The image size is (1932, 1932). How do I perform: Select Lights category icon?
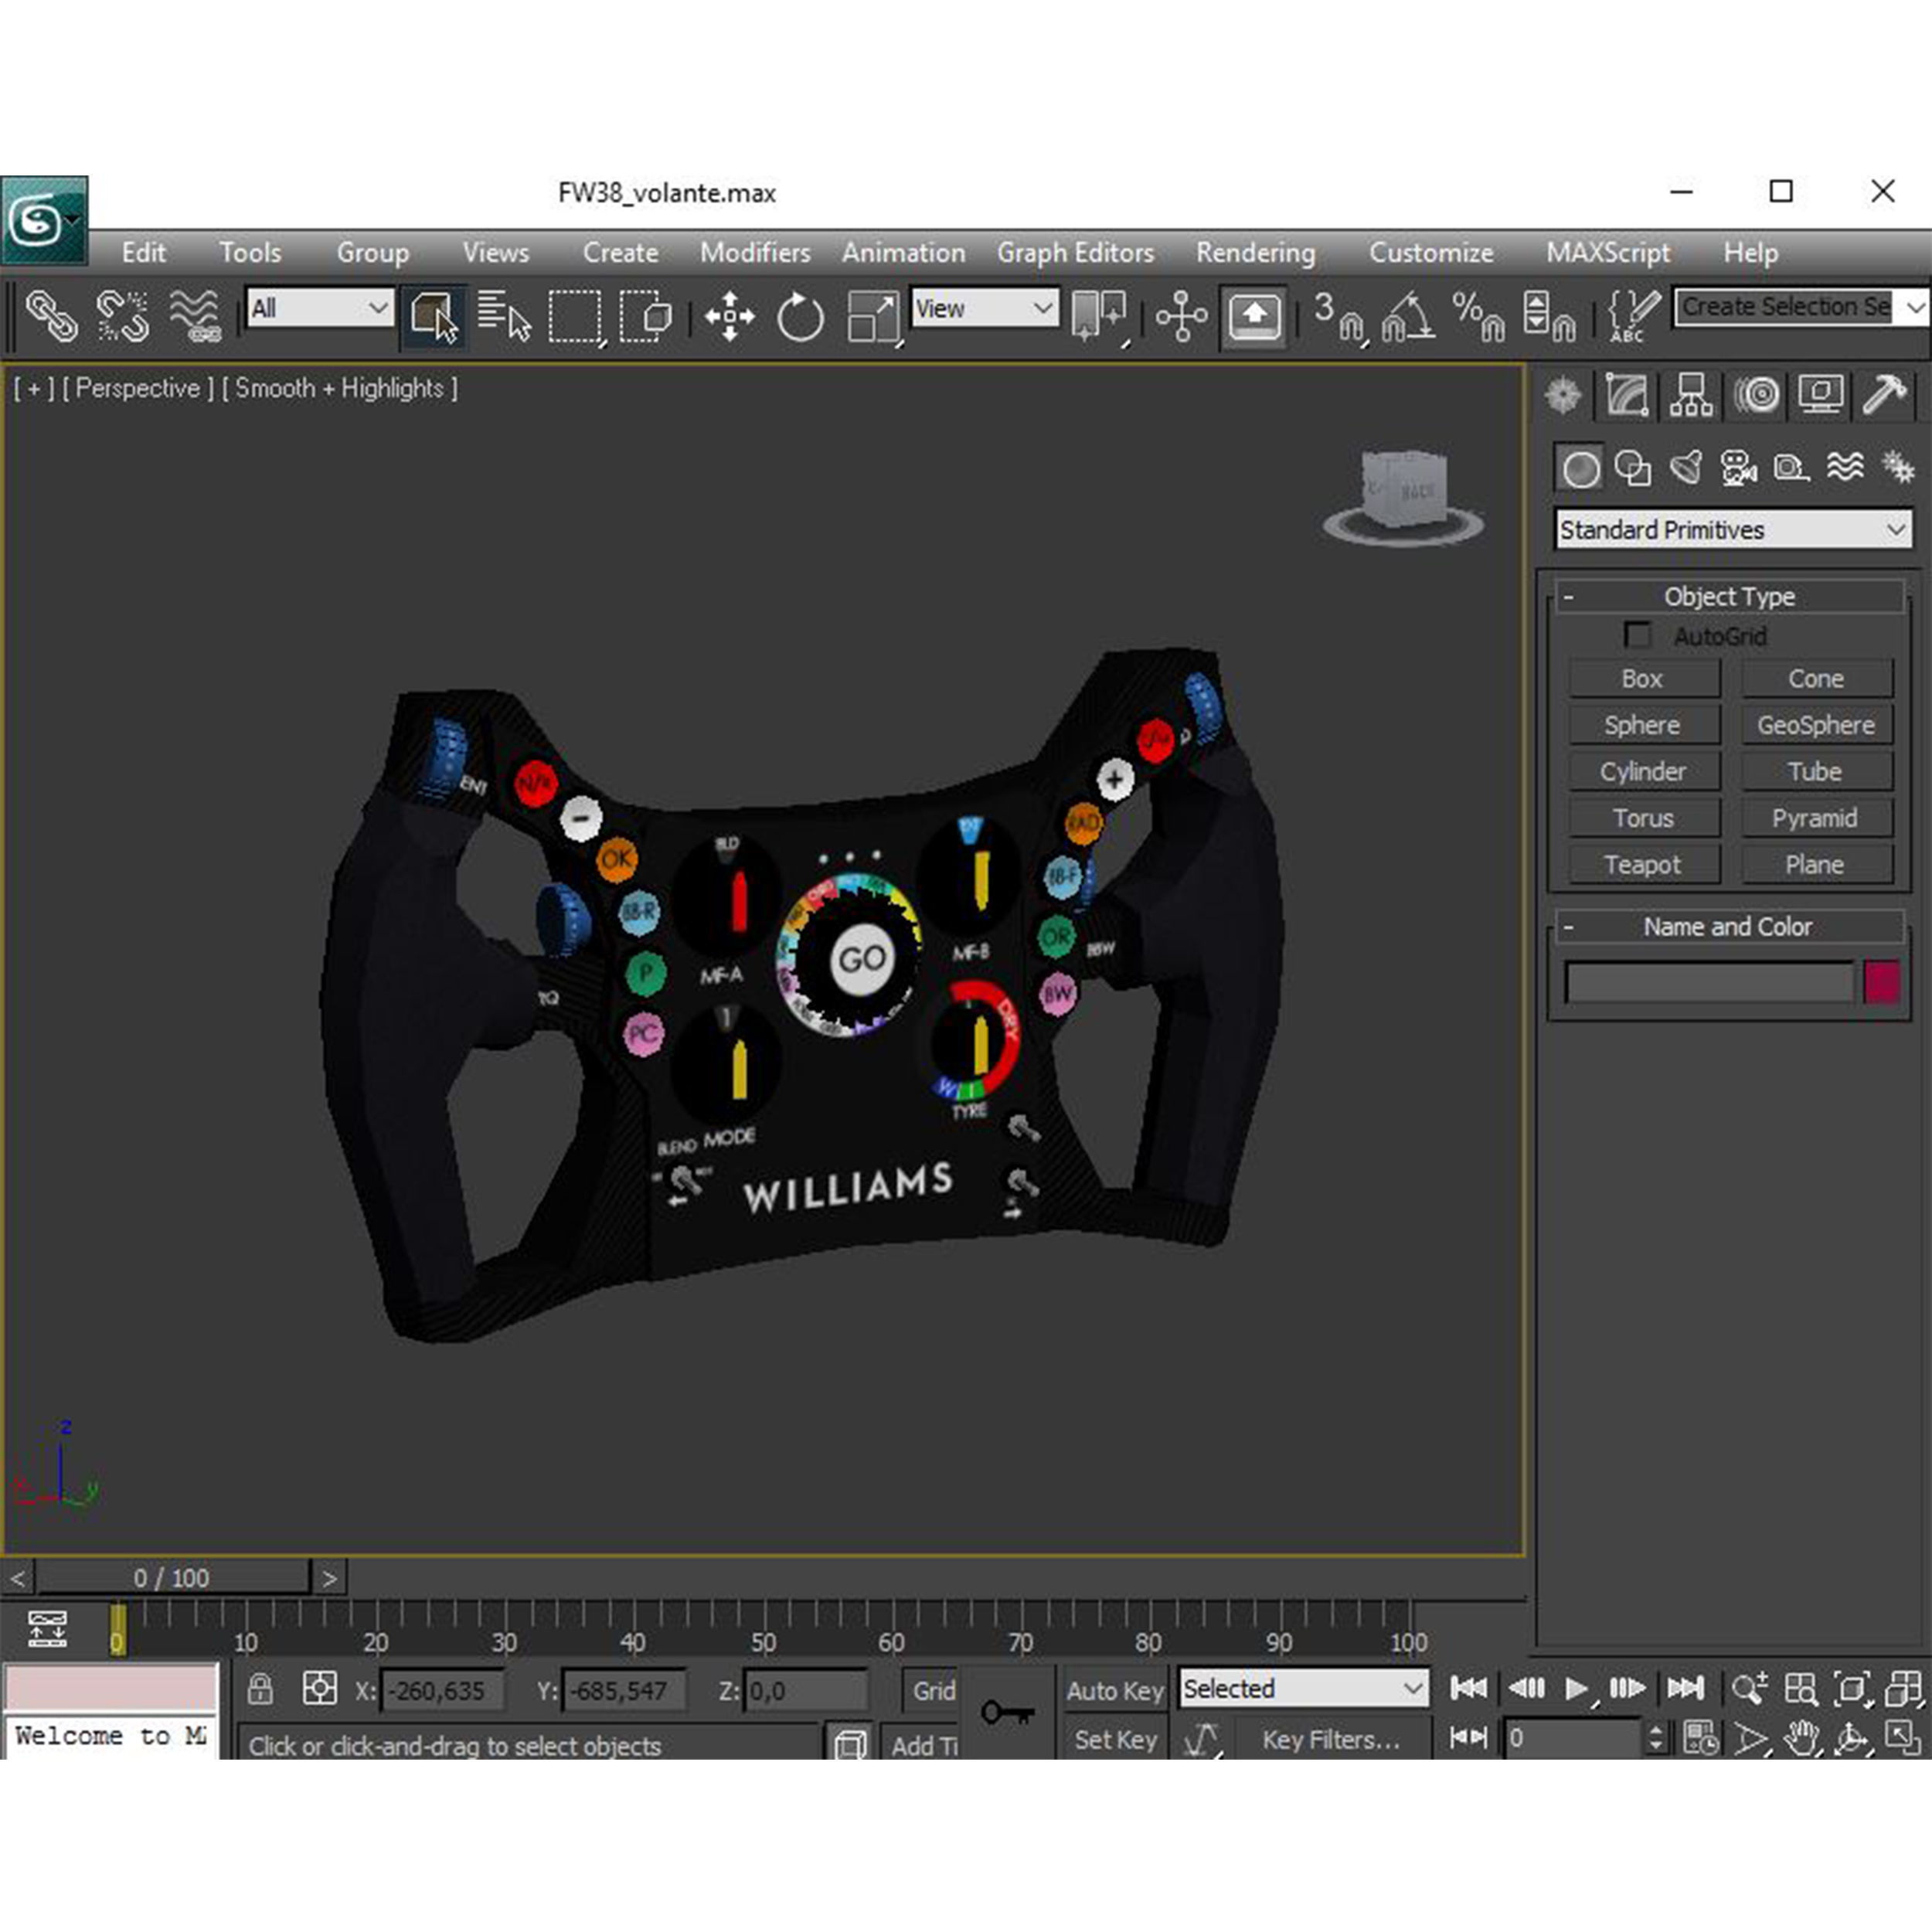[1686, 468]
